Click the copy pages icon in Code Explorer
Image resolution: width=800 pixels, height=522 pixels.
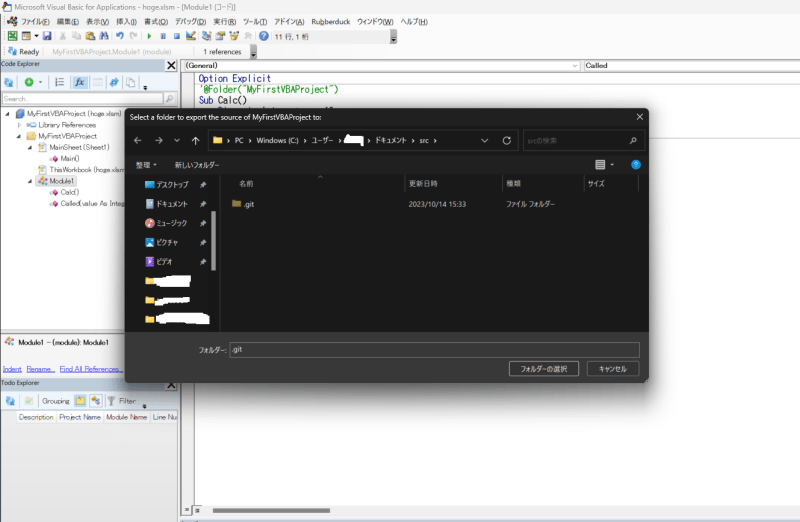tap(131, 82)
